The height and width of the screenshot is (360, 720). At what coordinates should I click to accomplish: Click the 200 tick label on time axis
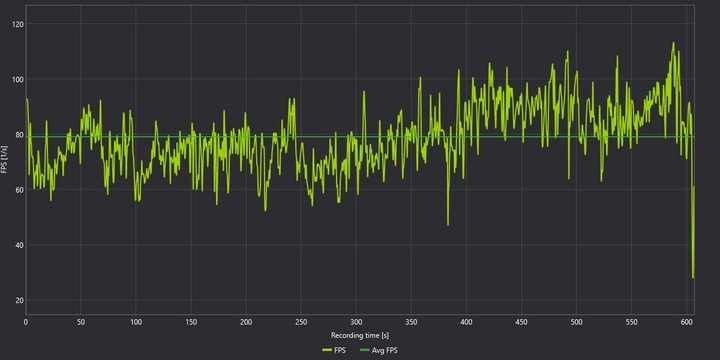(246, 322)
